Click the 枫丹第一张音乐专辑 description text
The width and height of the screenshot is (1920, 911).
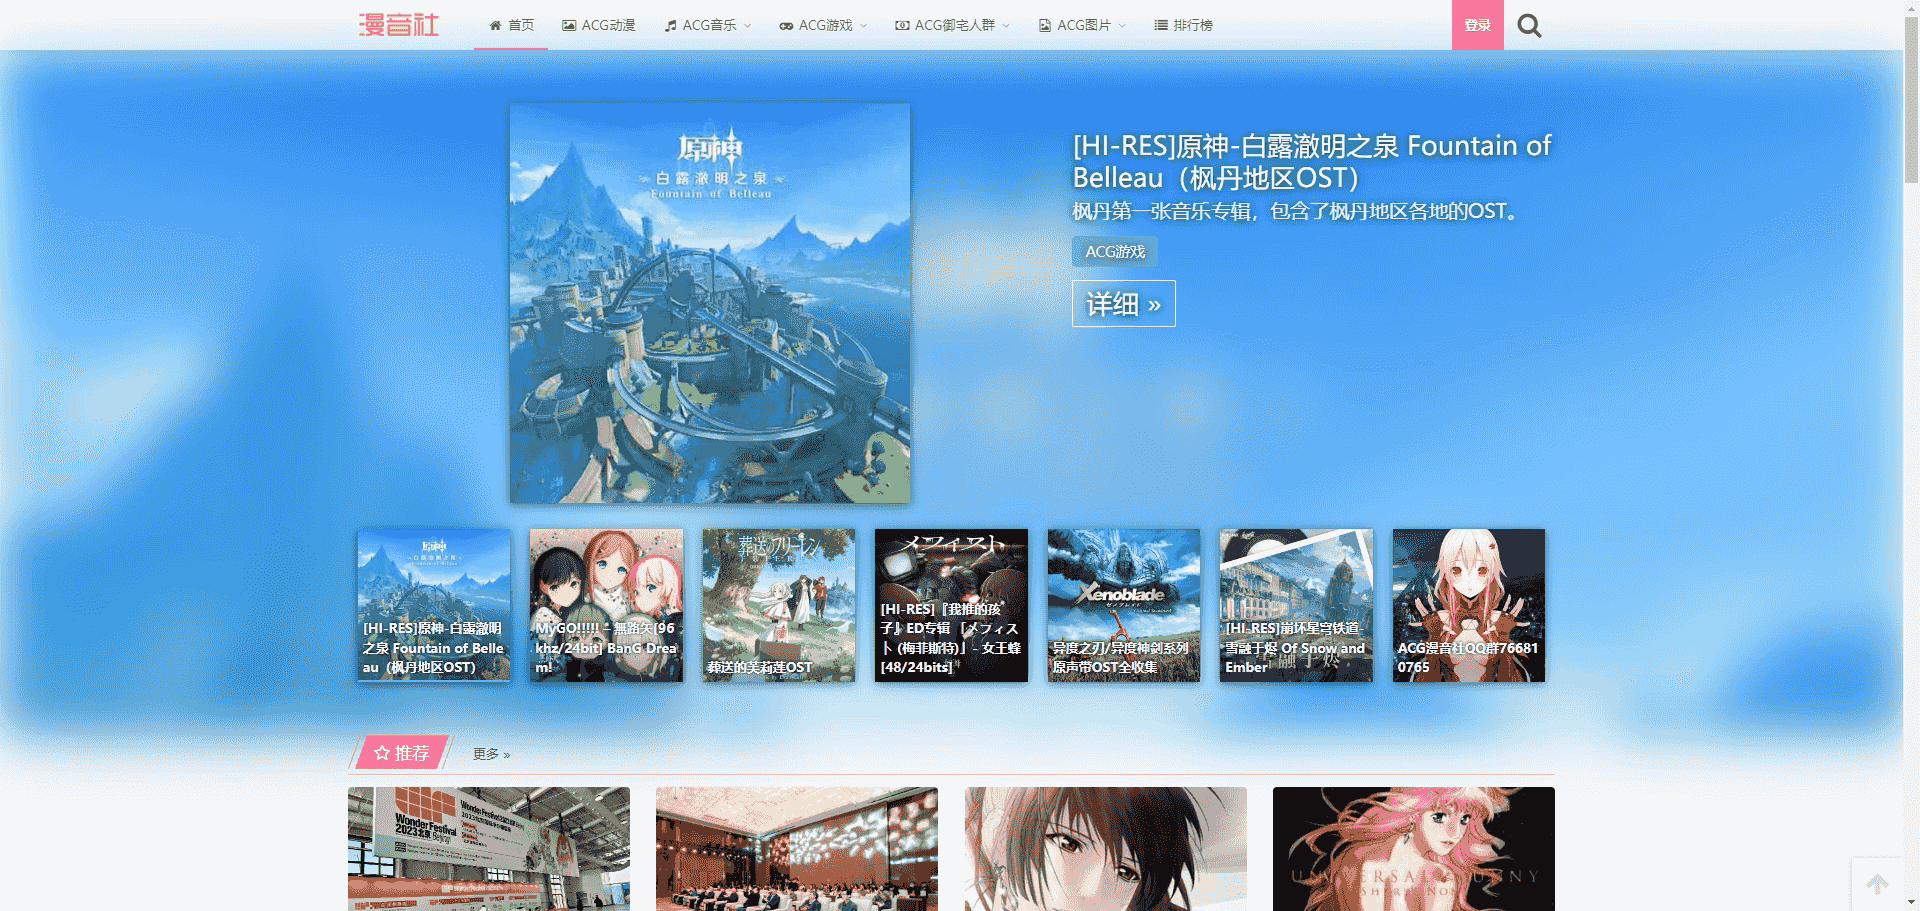[x=1296, y=211]
